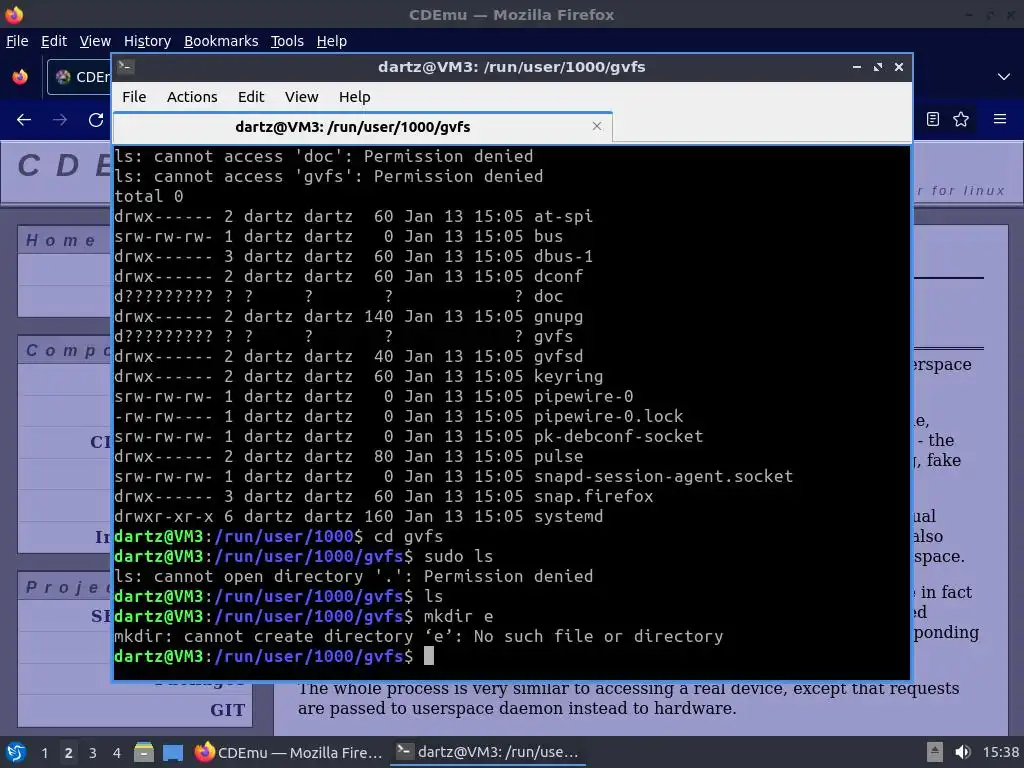Click 'sudo ls' command text in terminal
1024x768 pixels.
458,556
